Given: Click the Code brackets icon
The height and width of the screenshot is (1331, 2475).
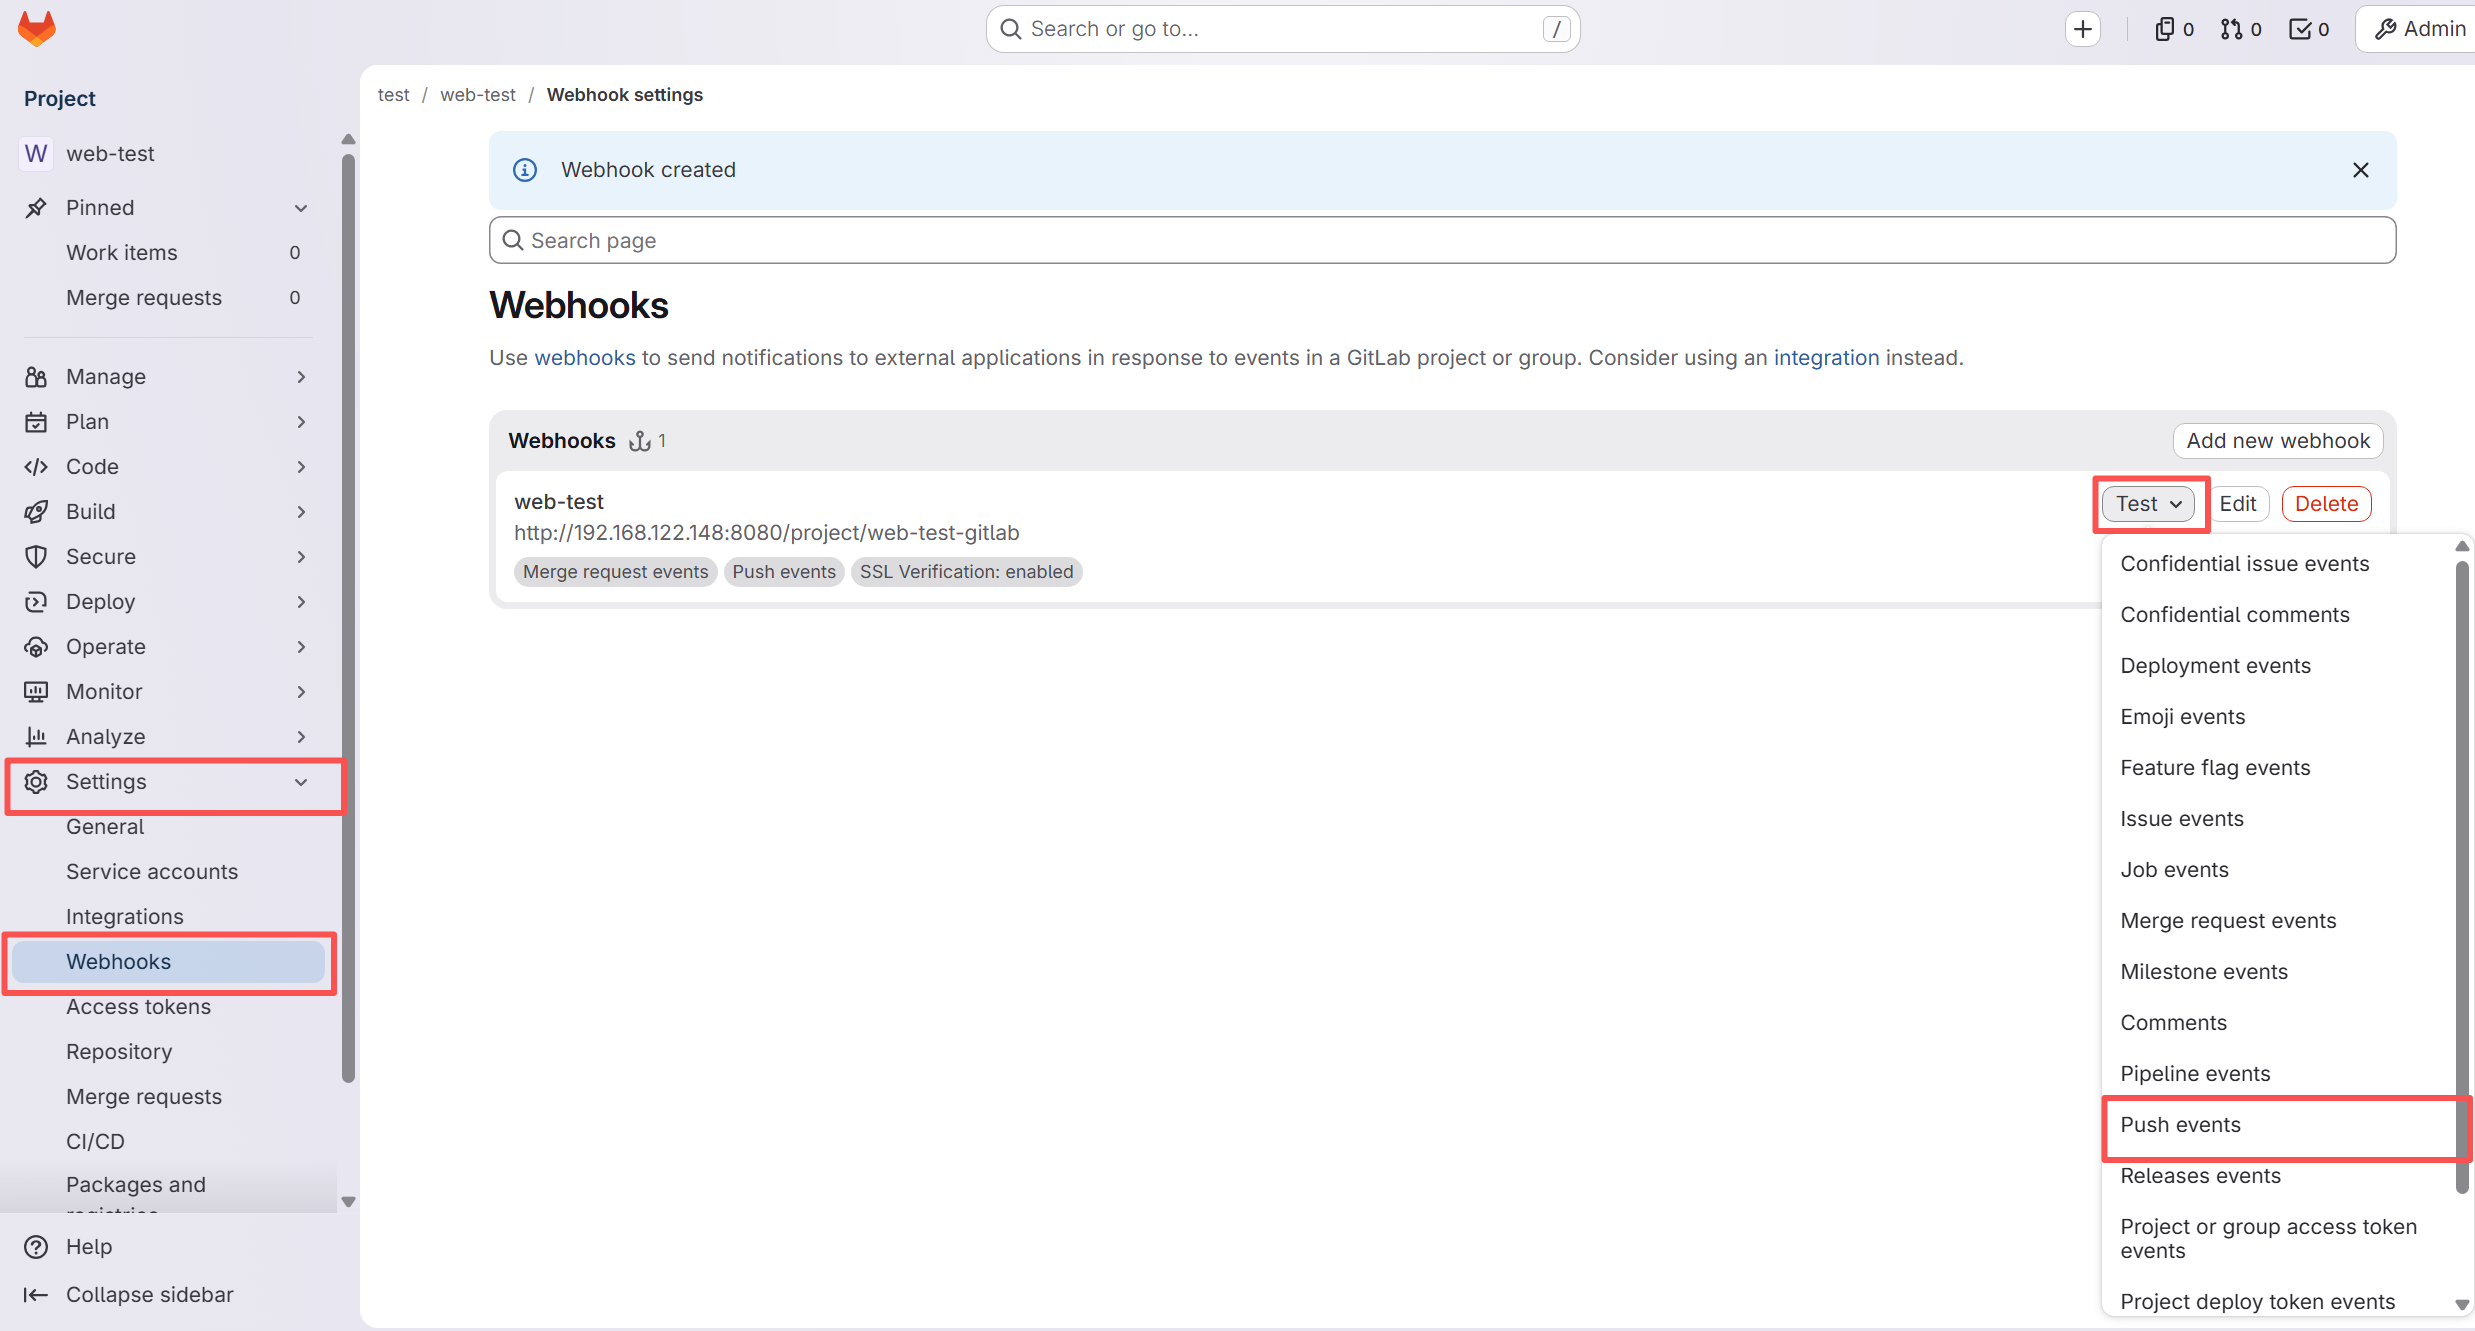Looking at the screenshot, I should point(36,467).
